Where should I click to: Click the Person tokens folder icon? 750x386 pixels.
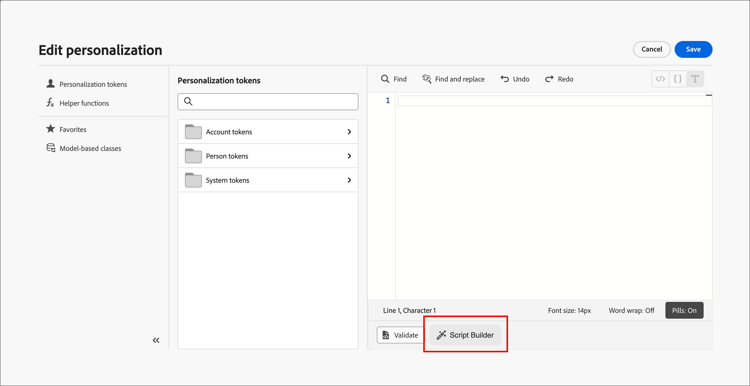coord(193,156)
